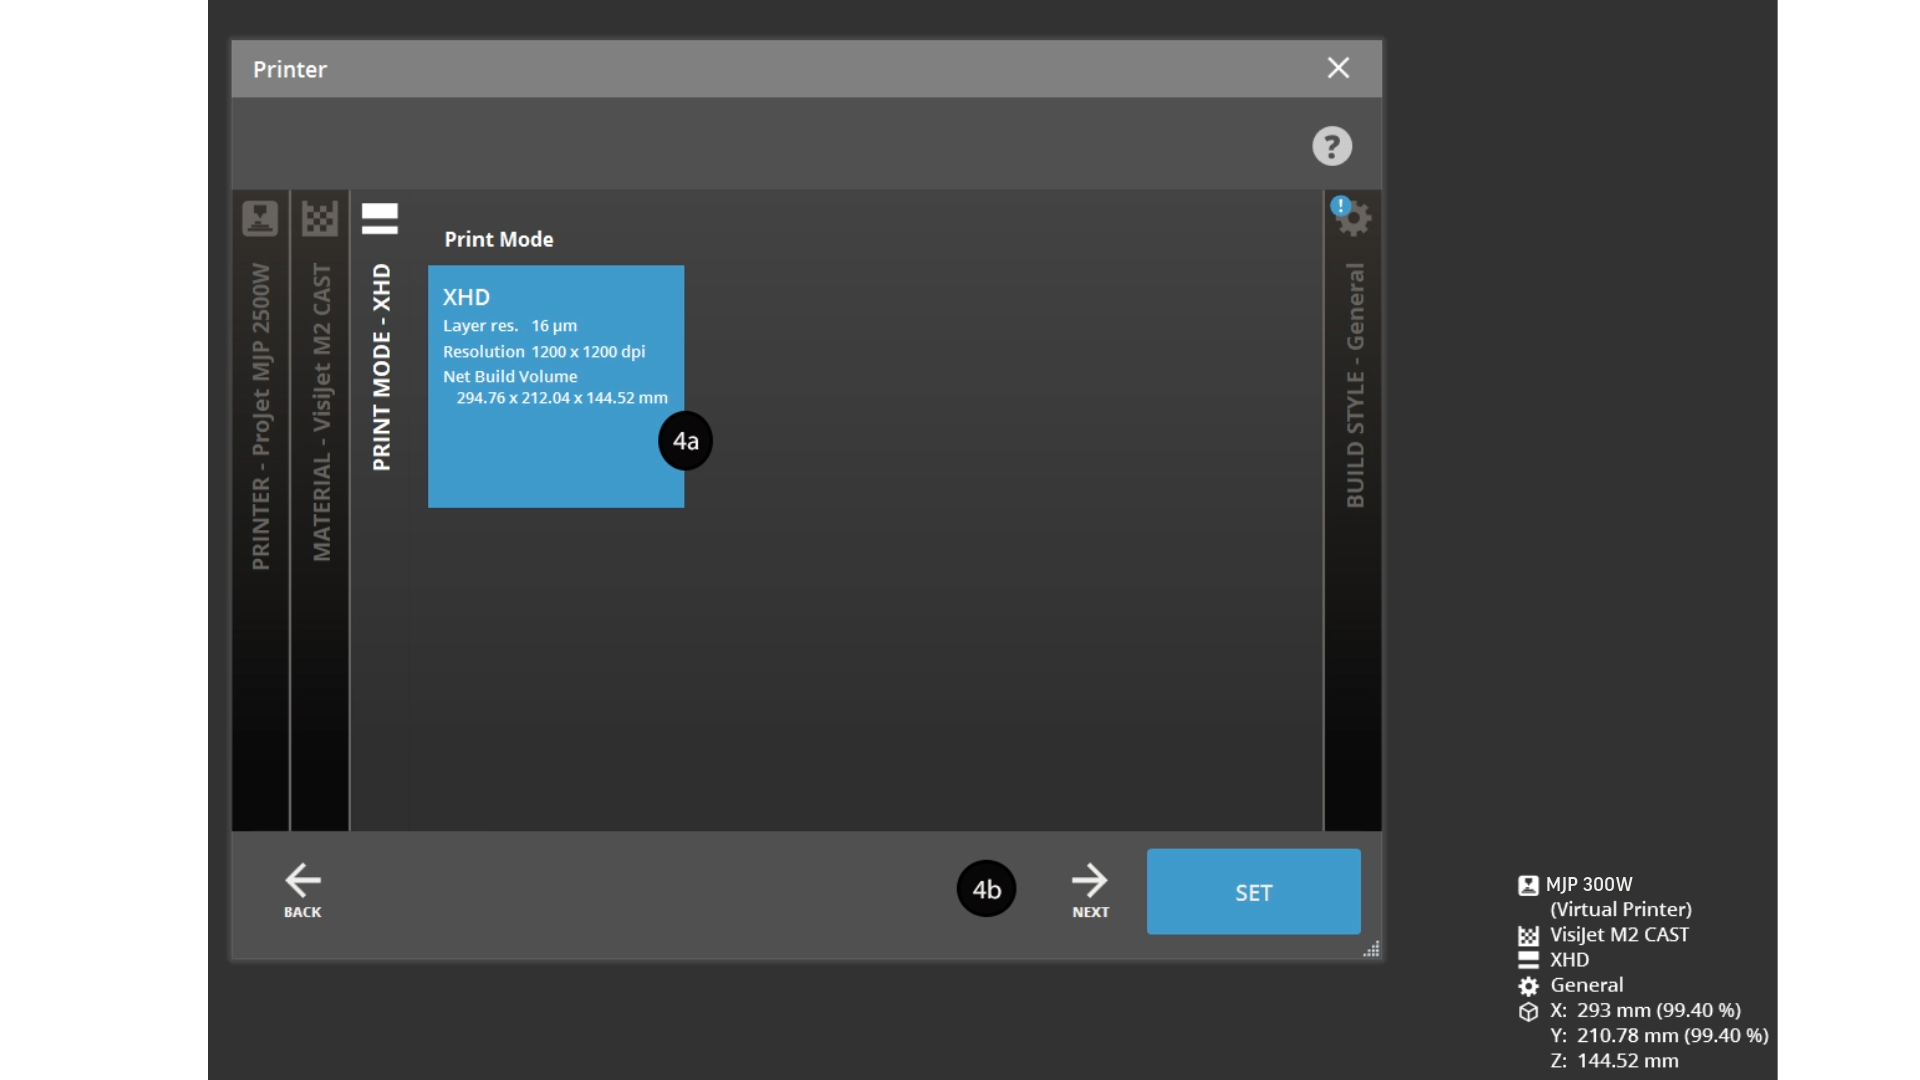Viewport: 1920px width, 1080px height.
Task: Click the MJP 300W printer status icon
Action: (x=1528, y=885)
